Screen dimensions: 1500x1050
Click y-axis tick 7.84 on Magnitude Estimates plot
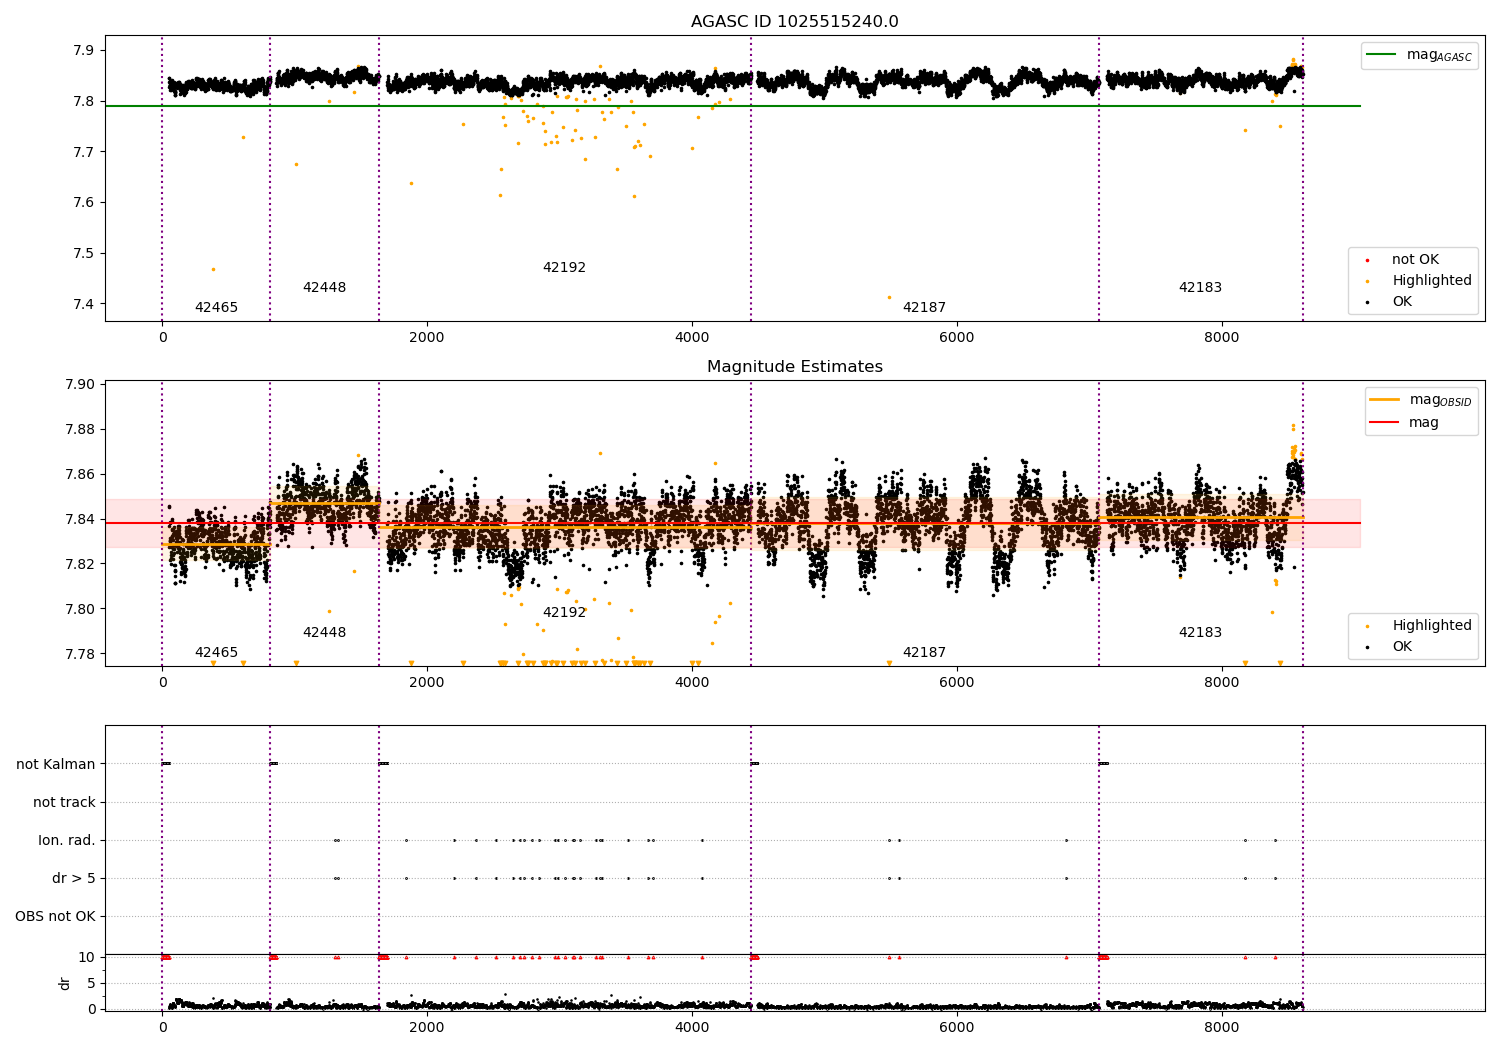[81, 520]
